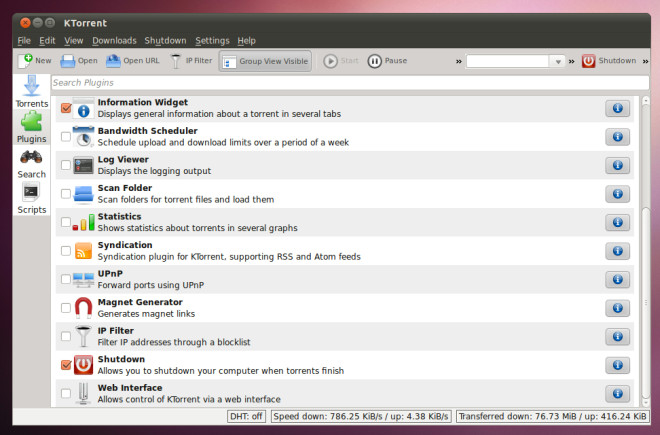Show info about Magnet Generator plugin

[x=617, y=308]
